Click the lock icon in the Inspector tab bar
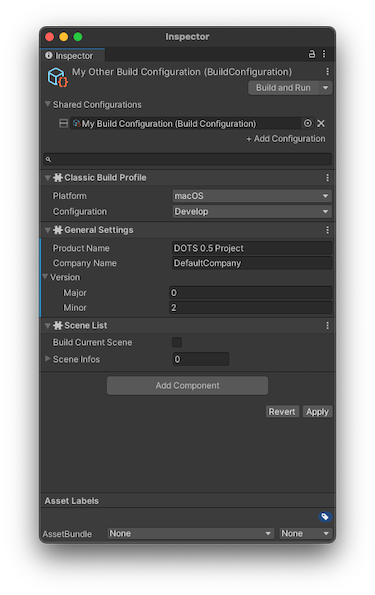The image size is (375, 595). coord(311,54)
